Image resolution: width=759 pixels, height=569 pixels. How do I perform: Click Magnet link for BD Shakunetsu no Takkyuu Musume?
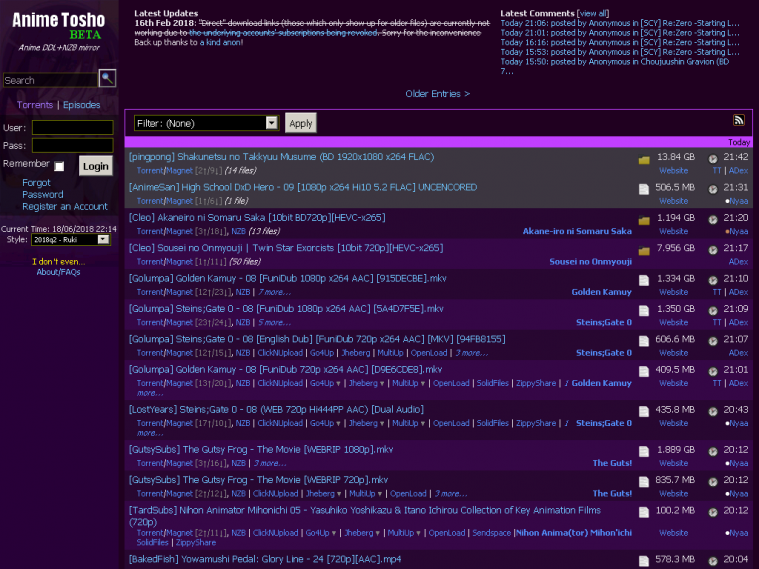(x=180, y=170)
